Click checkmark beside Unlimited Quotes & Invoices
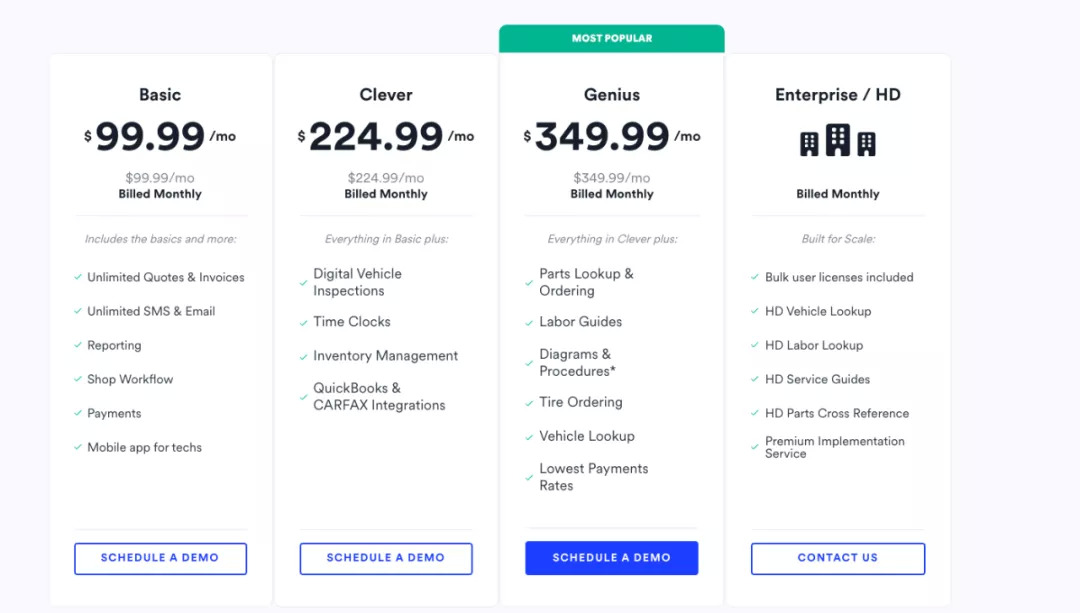 (78, 277)
